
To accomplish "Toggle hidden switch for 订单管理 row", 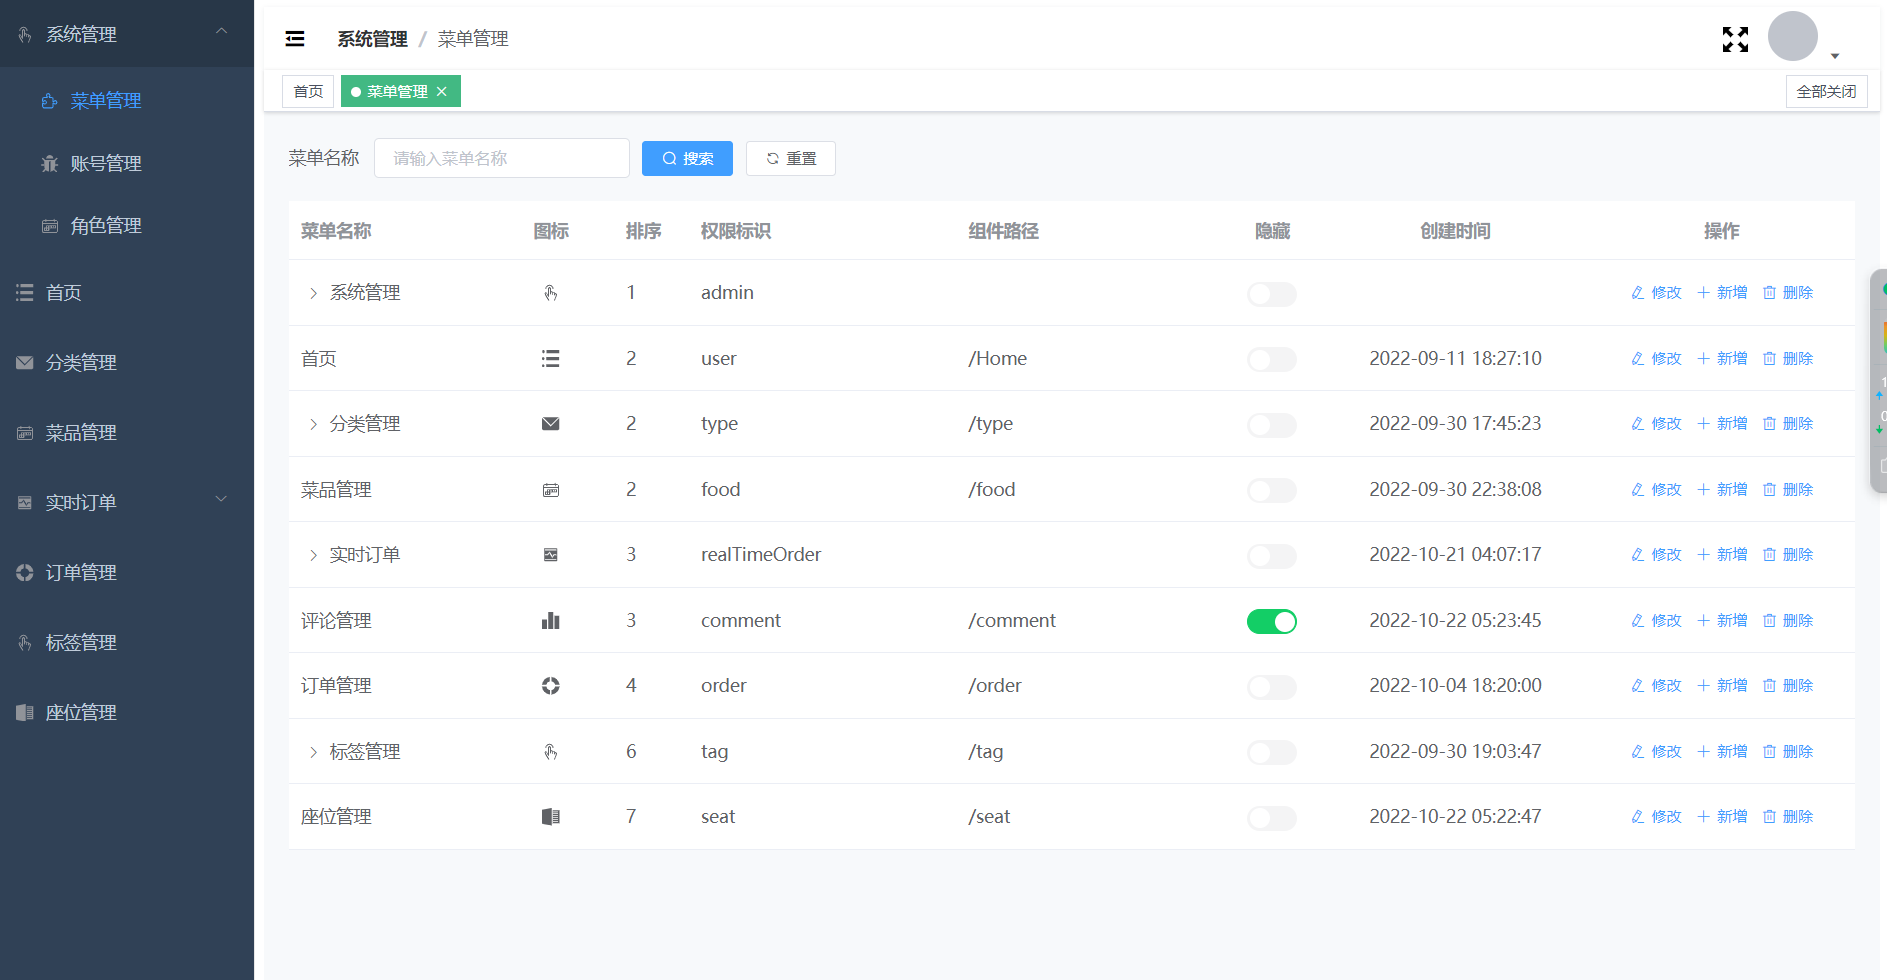I will tap(1272, 687).
